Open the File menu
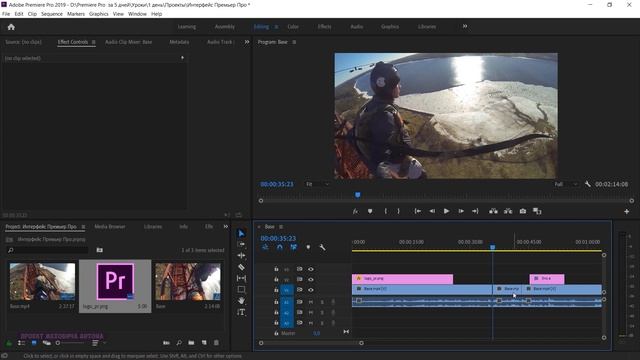 [6, 14]
